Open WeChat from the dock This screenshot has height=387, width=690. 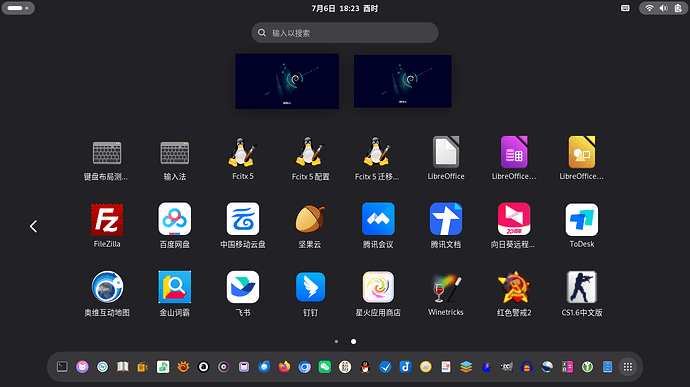click(325, 367)
